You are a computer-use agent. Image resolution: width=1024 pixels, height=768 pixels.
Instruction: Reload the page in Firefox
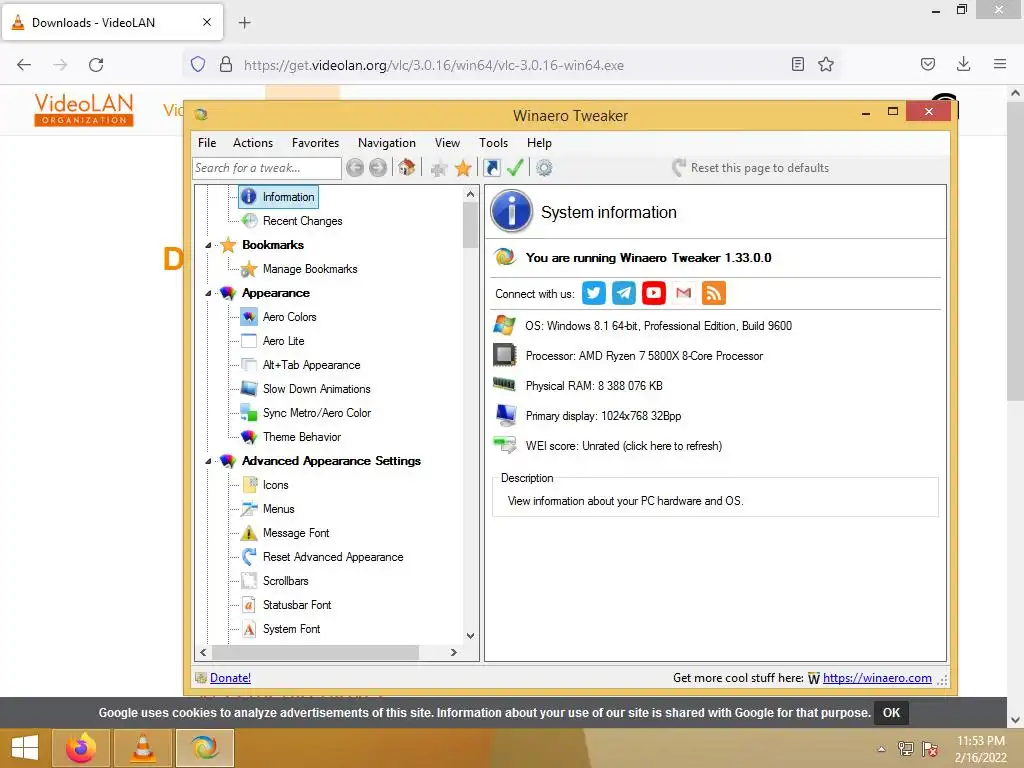pos(96,65)
